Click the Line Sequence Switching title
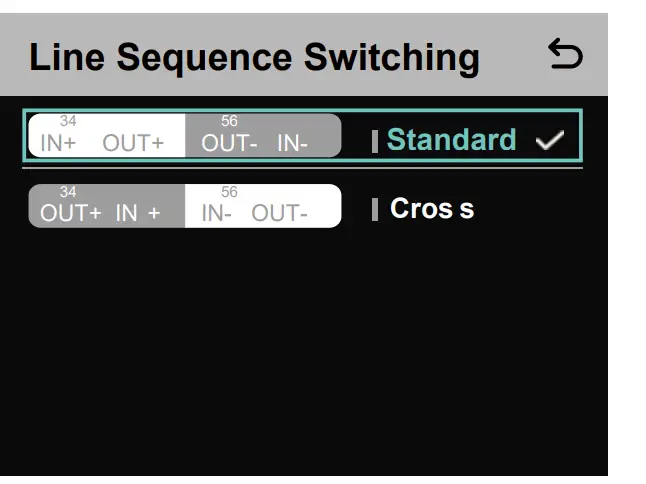The width and height of the screenshot is (646, 484). coord(254,57)
